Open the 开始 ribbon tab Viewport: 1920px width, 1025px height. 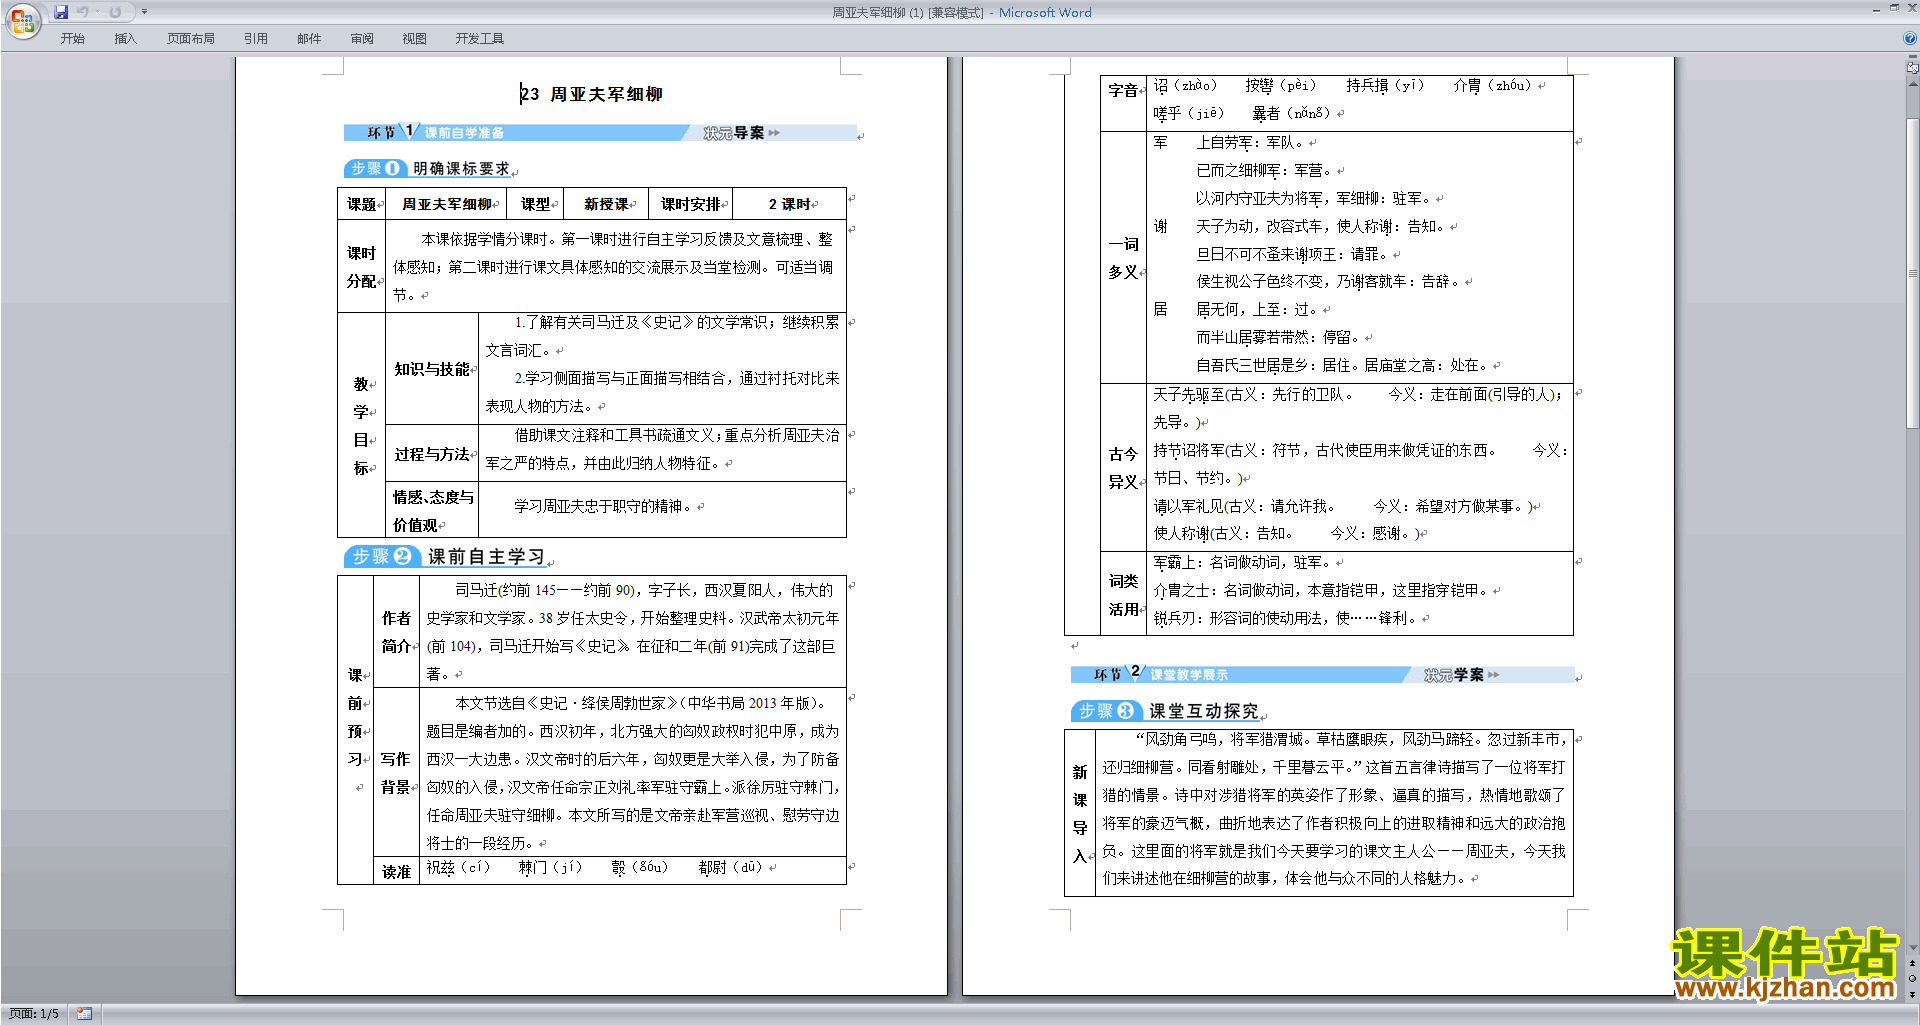click(73, 39)
